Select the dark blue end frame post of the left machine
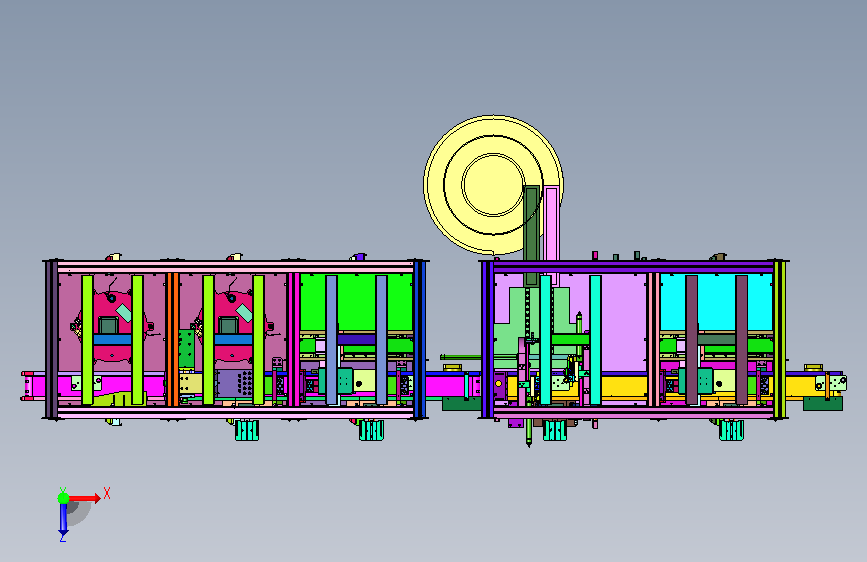Screen dimensions: 867x562 [x=420, y=339]
